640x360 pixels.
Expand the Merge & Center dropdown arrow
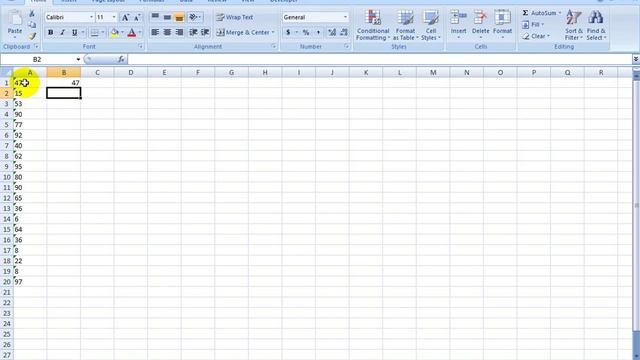(x=273, y=32)
